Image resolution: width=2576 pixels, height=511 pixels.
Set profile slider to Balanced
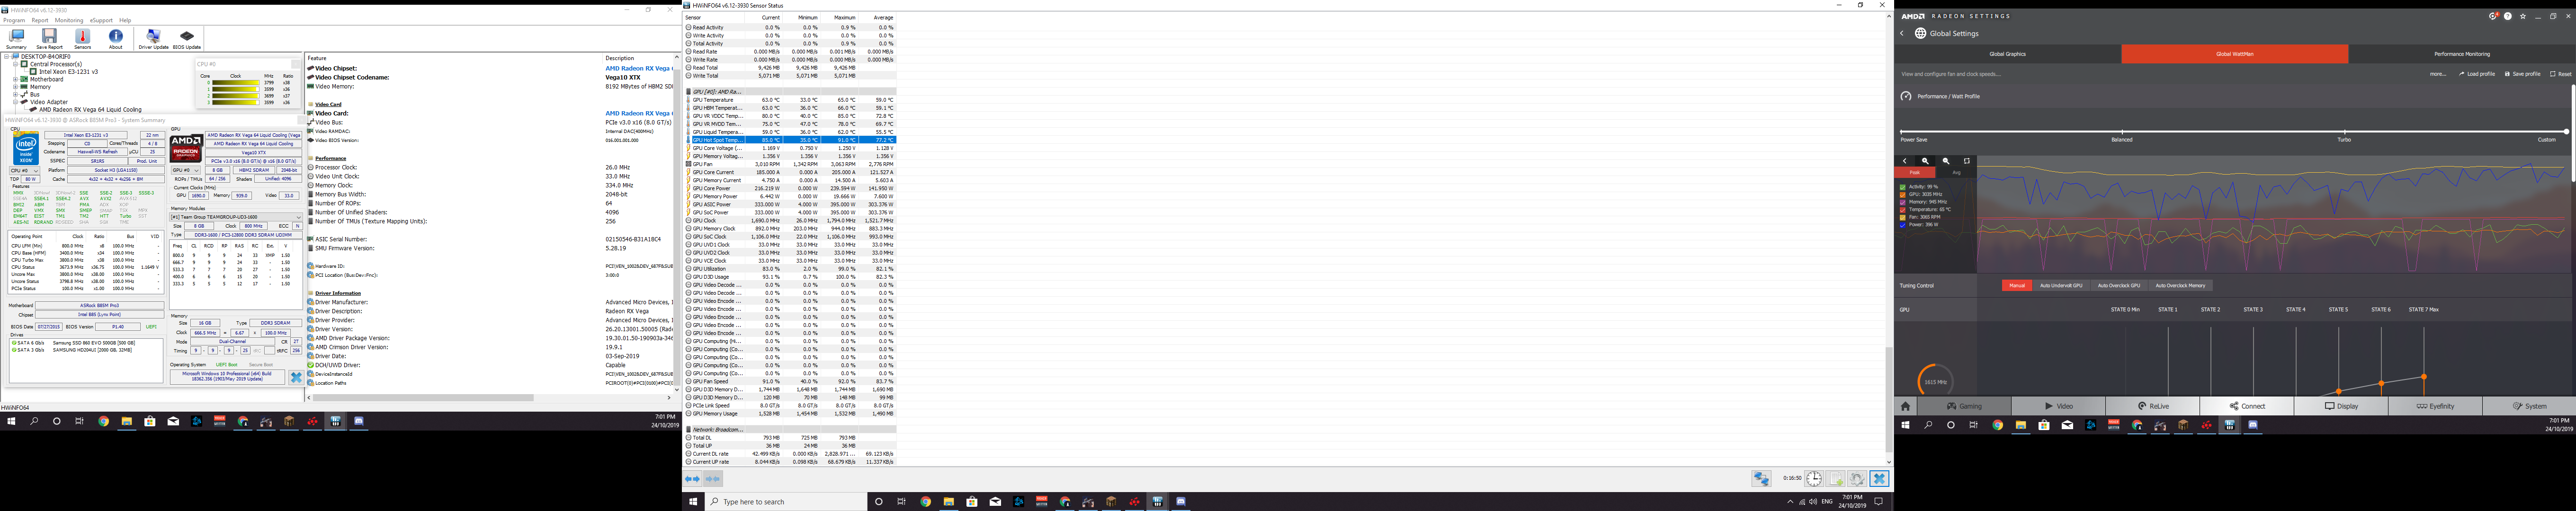click(2122, 131)
